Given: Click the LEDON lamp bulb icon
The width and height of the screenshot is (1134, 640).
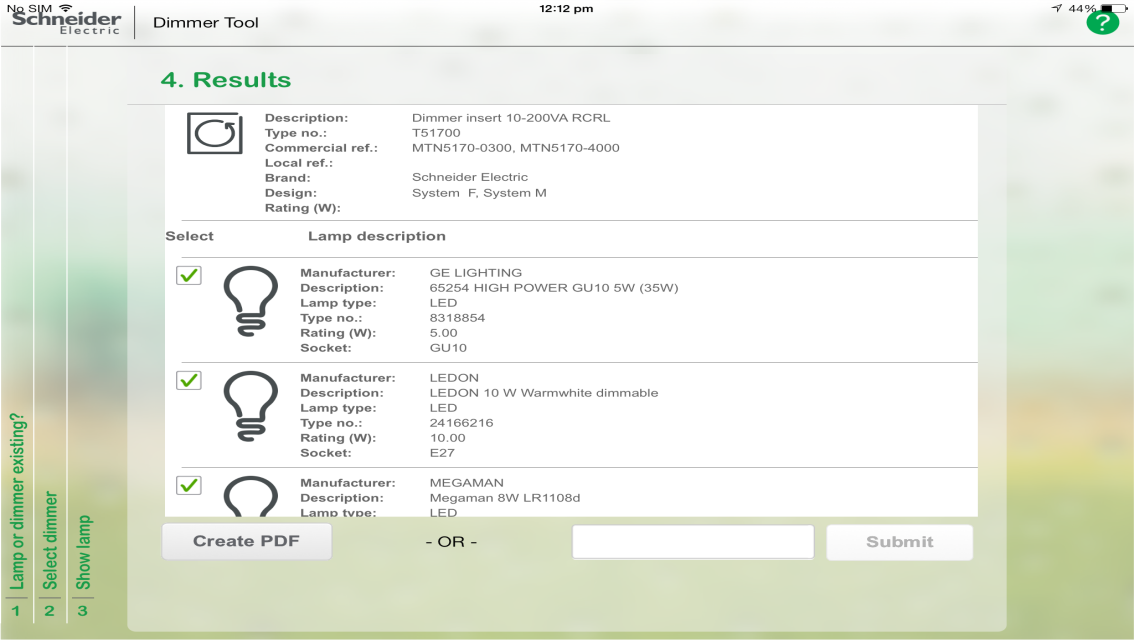Looking at the screenshot, I should tap(250, 406).
